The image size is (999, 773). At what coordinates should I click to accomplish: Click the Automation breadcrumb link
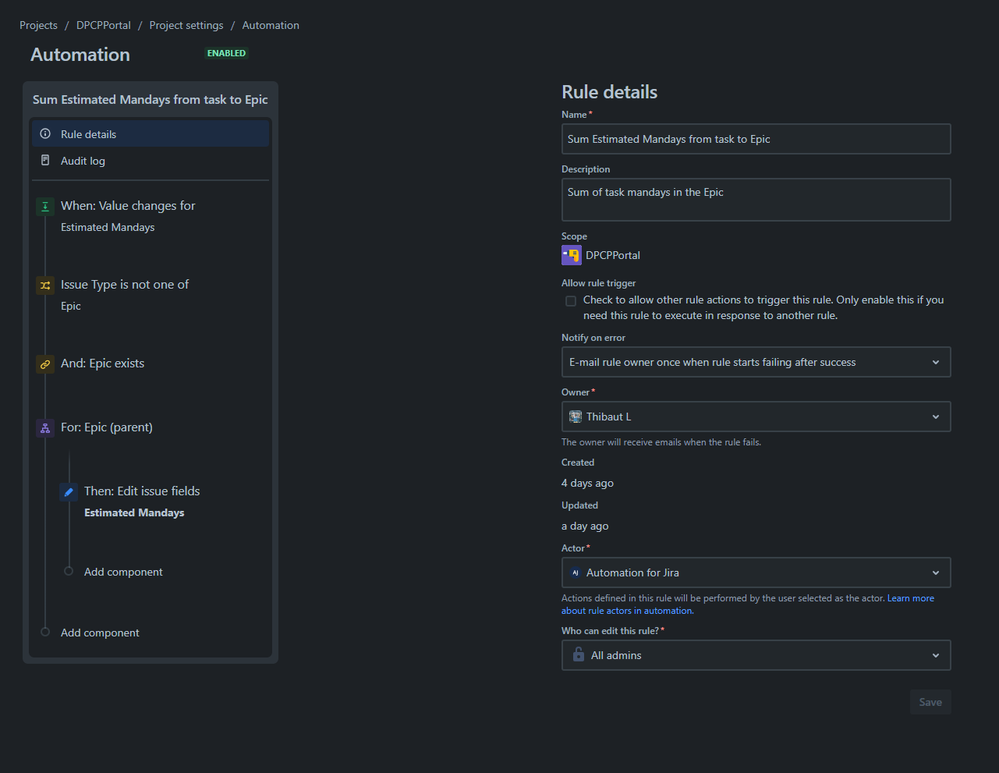pyautogui.click(x=270, y=25)
